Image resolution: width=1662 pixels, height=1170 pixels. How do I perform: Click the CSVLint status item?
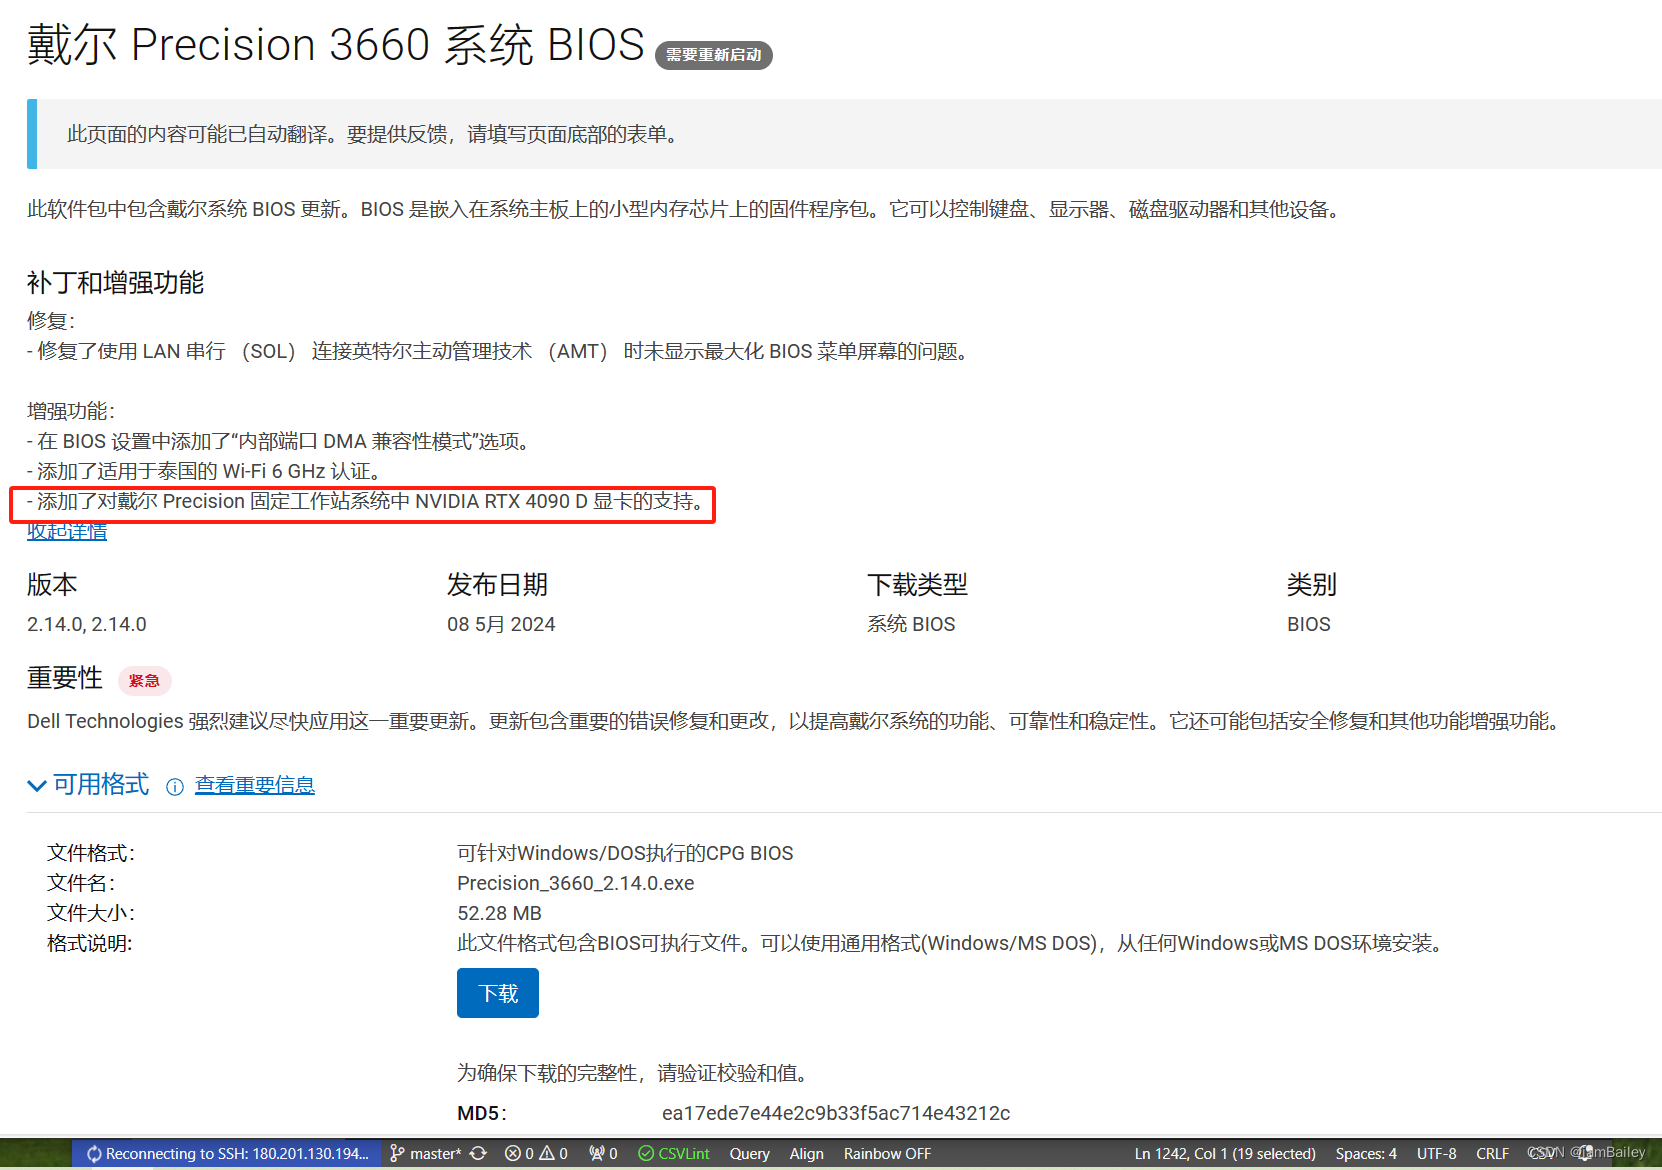674,1153
